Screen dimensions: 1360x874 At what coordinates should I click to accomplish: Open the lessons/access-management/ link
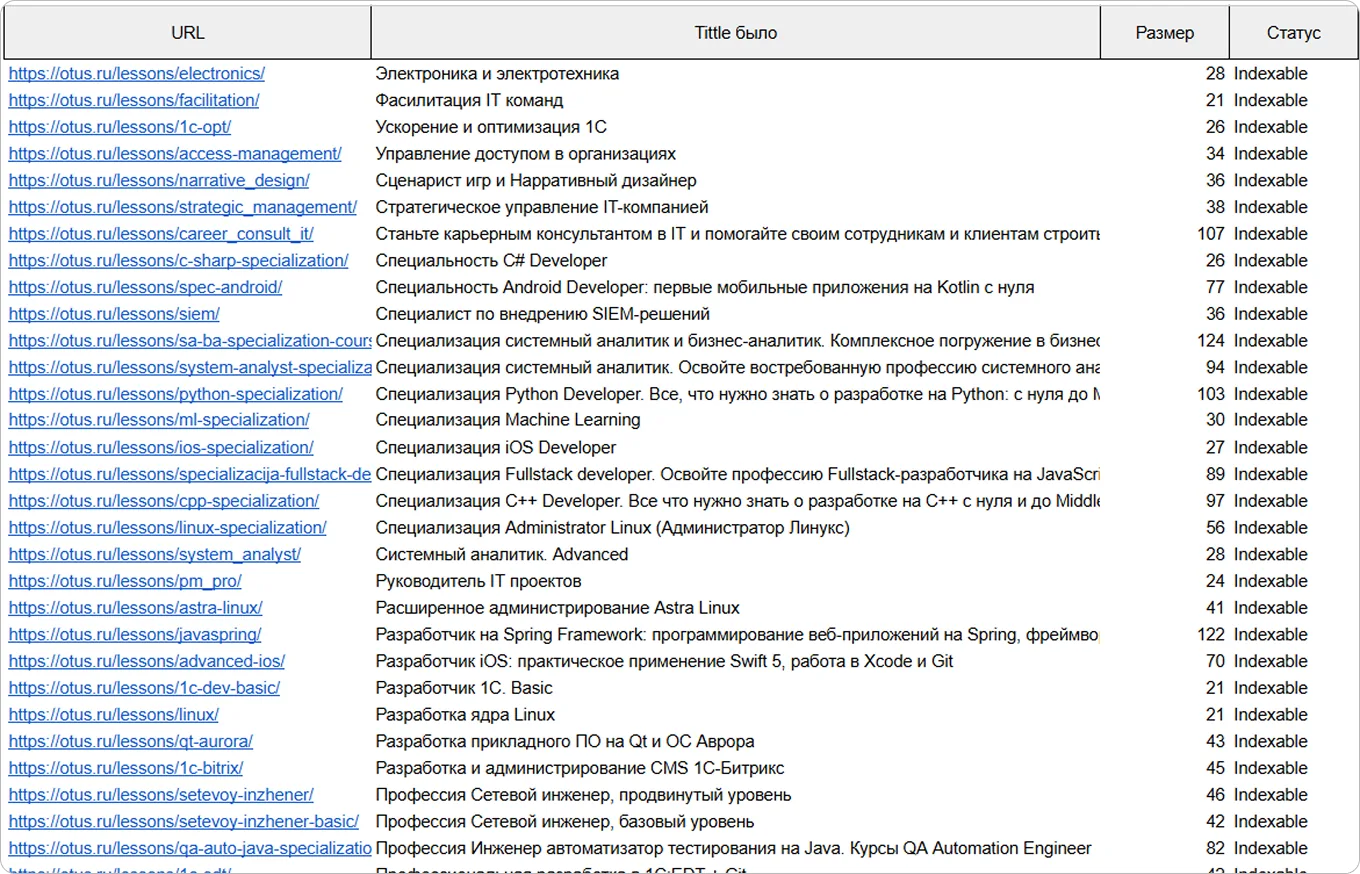[175, 154]
